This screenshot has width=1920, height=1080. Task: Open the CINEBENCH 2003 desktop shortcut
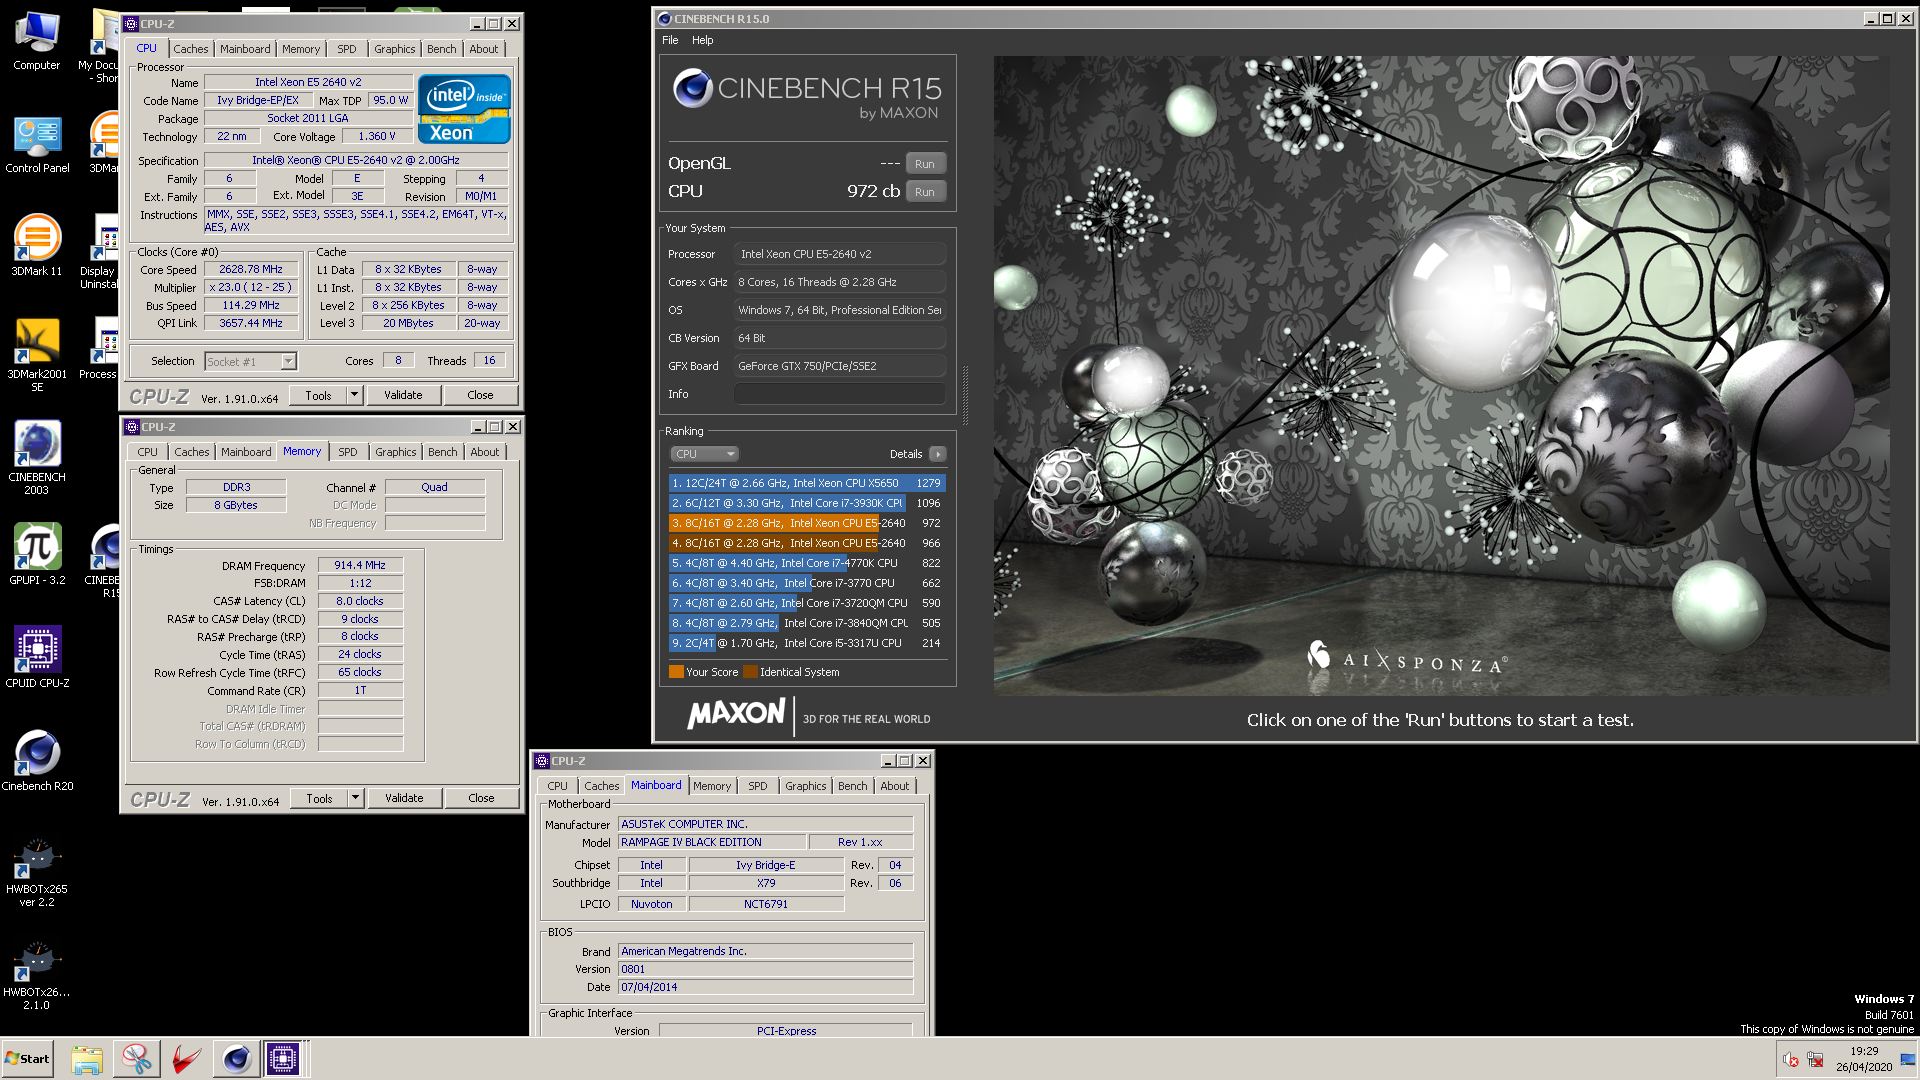pyautogui.click(x=37, y=458)
